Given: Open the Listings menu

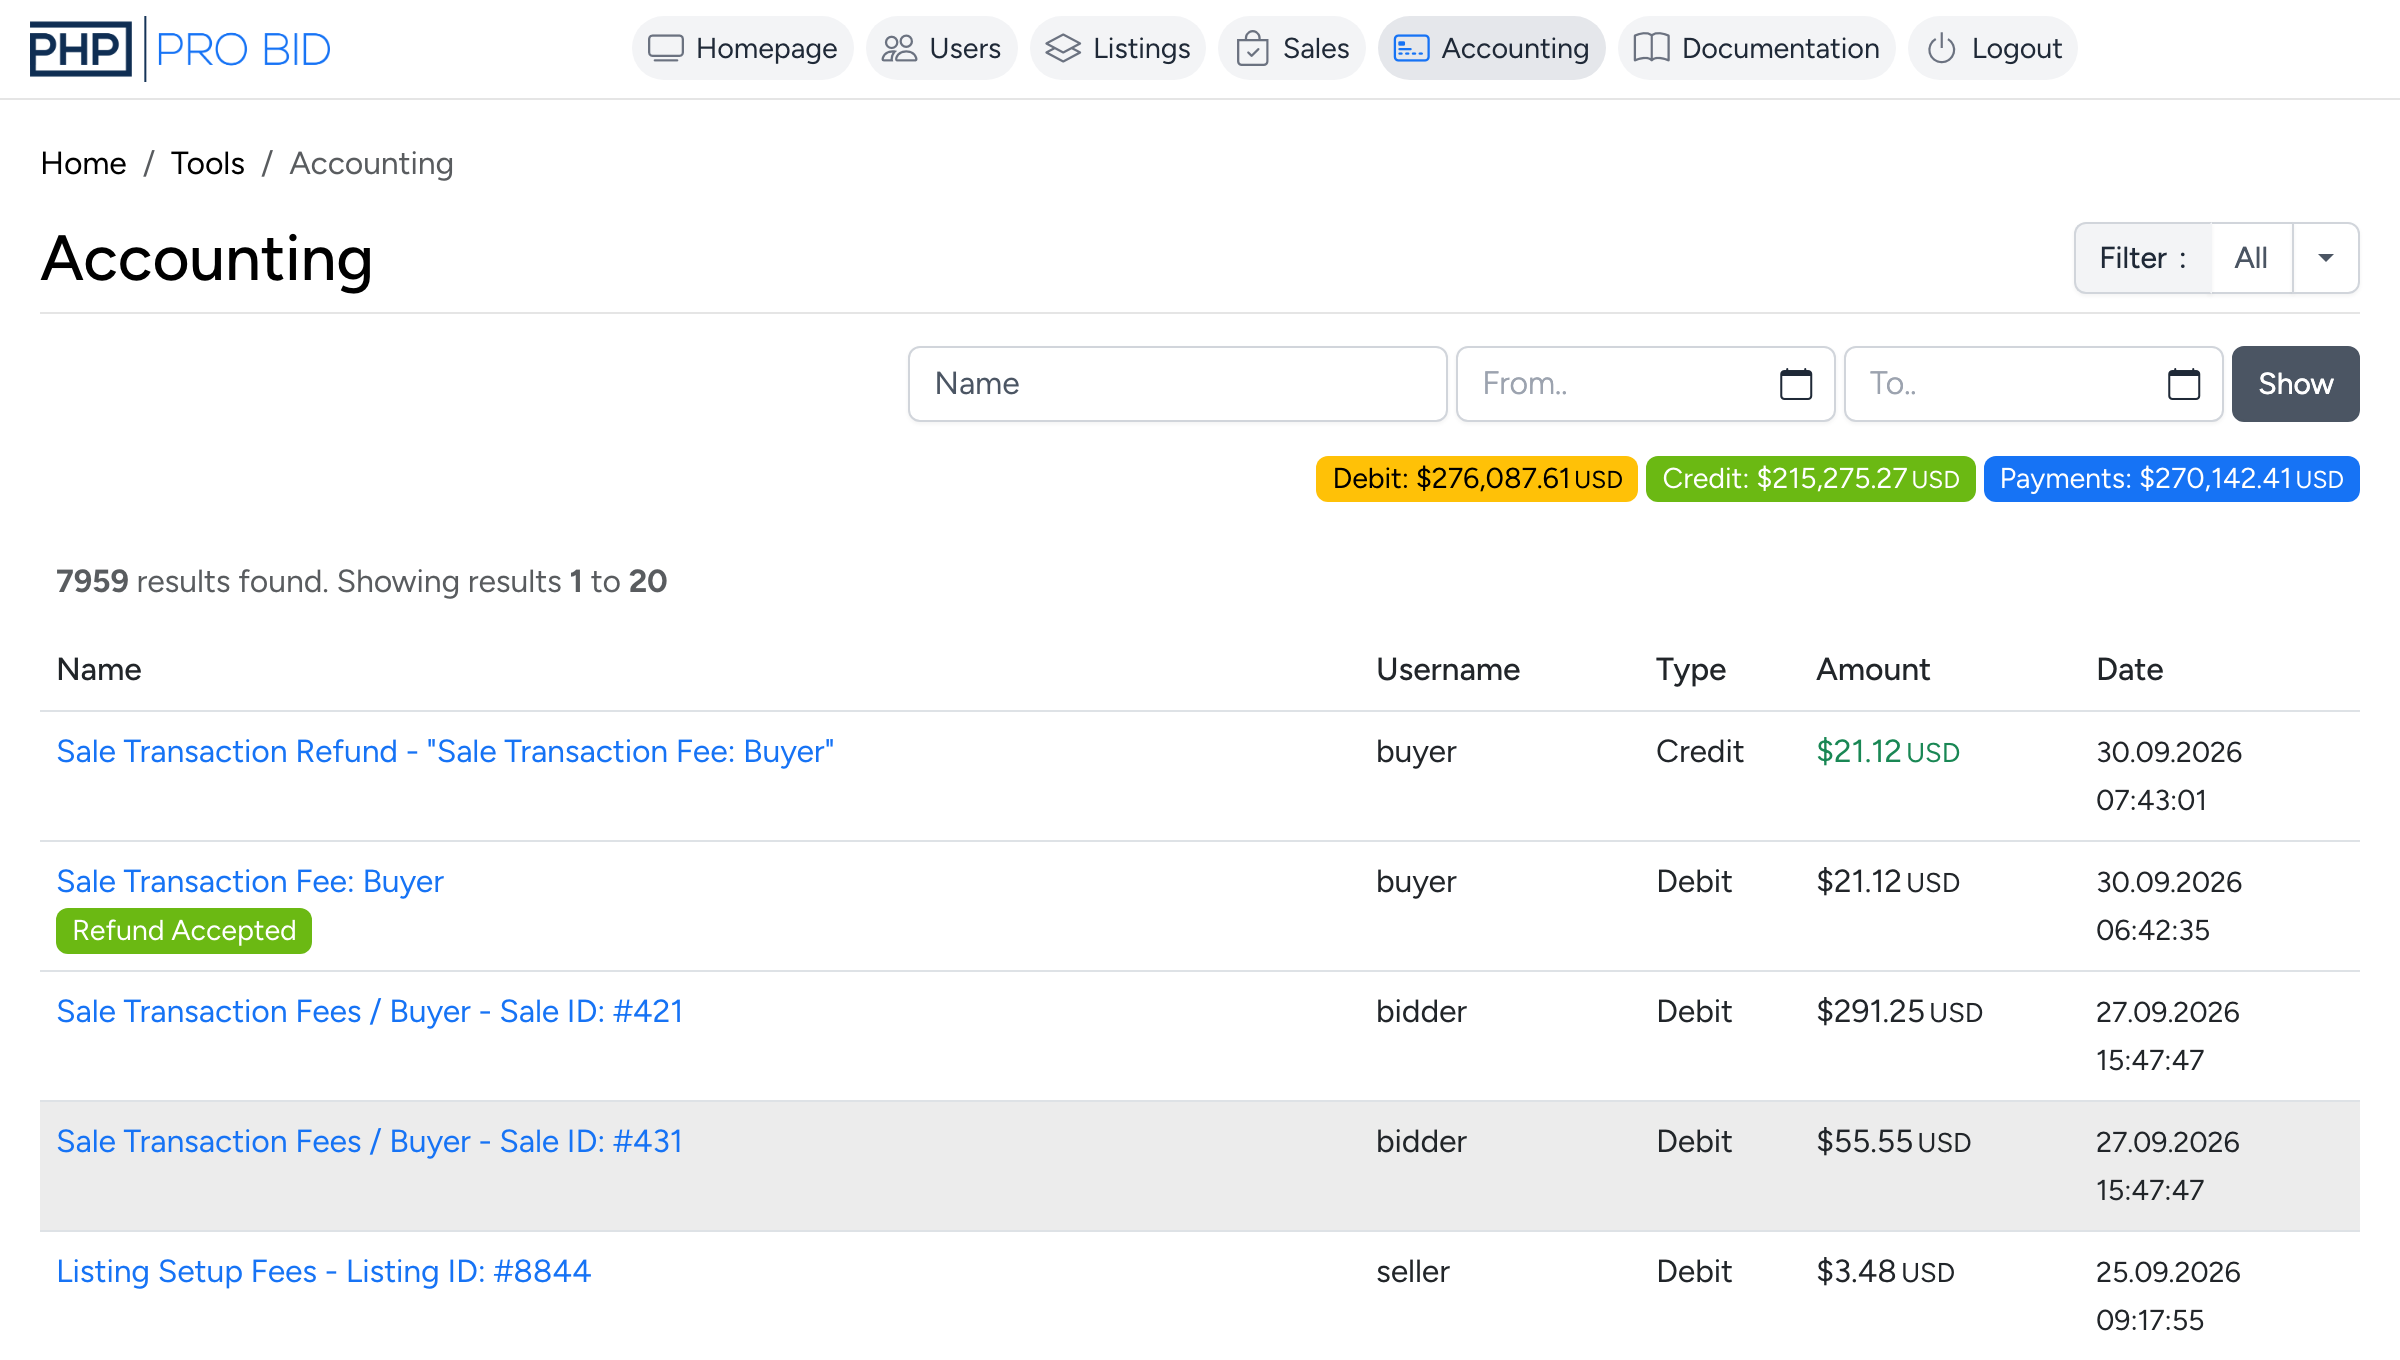Looking at the screenshot, I should pyautogui.click(x=1118, y=48).
